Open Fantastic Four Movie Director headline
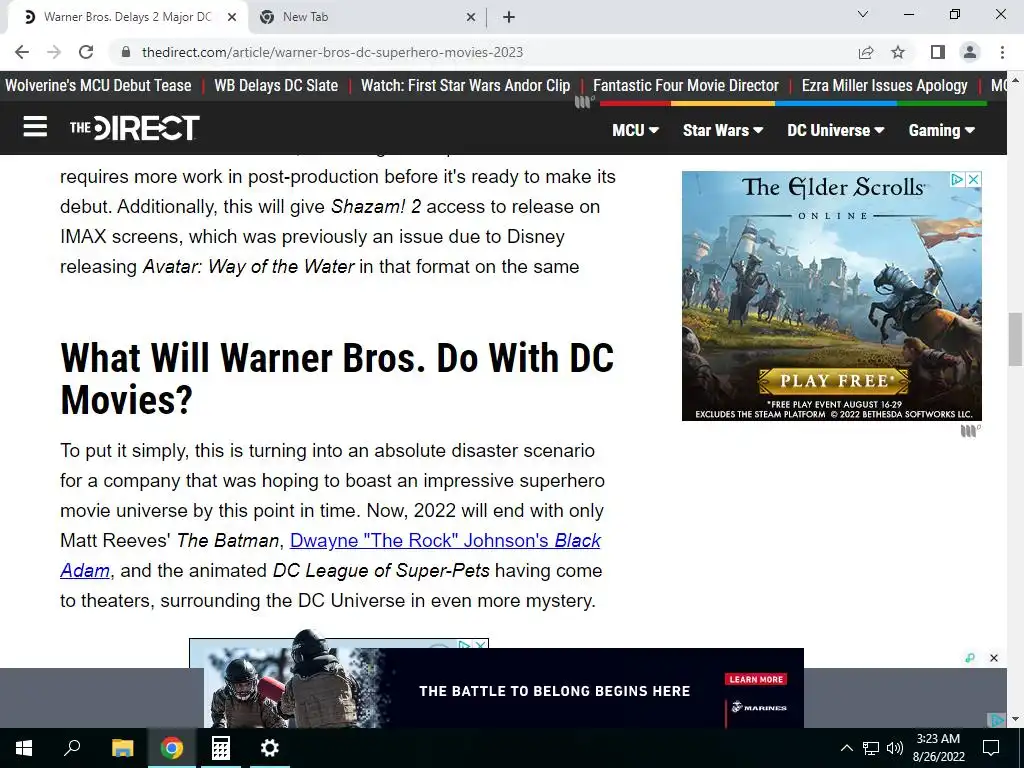Screen dimensions: 1024x768 coord(686,86)
